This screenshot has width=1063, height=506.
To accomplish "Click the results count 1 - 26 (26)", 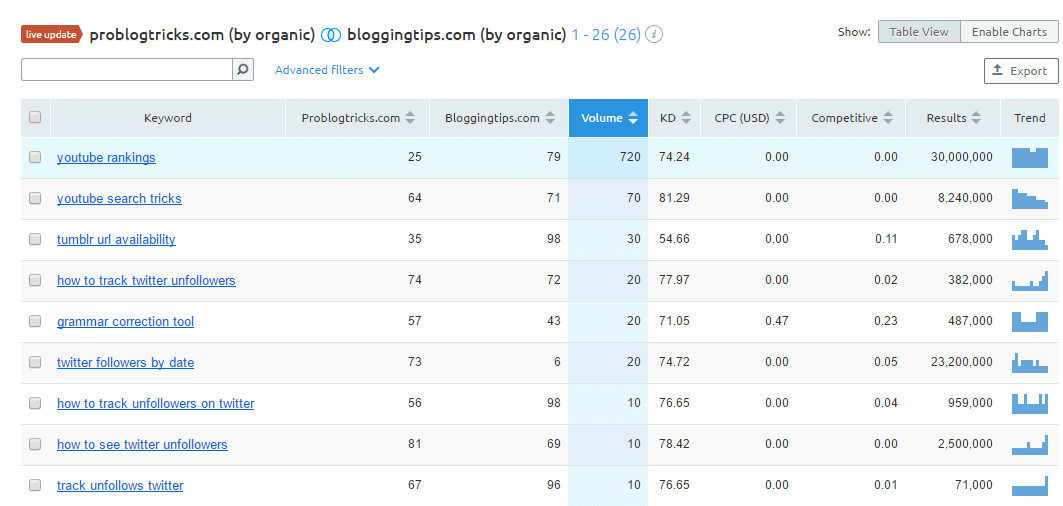I will [x=606, y=35].
